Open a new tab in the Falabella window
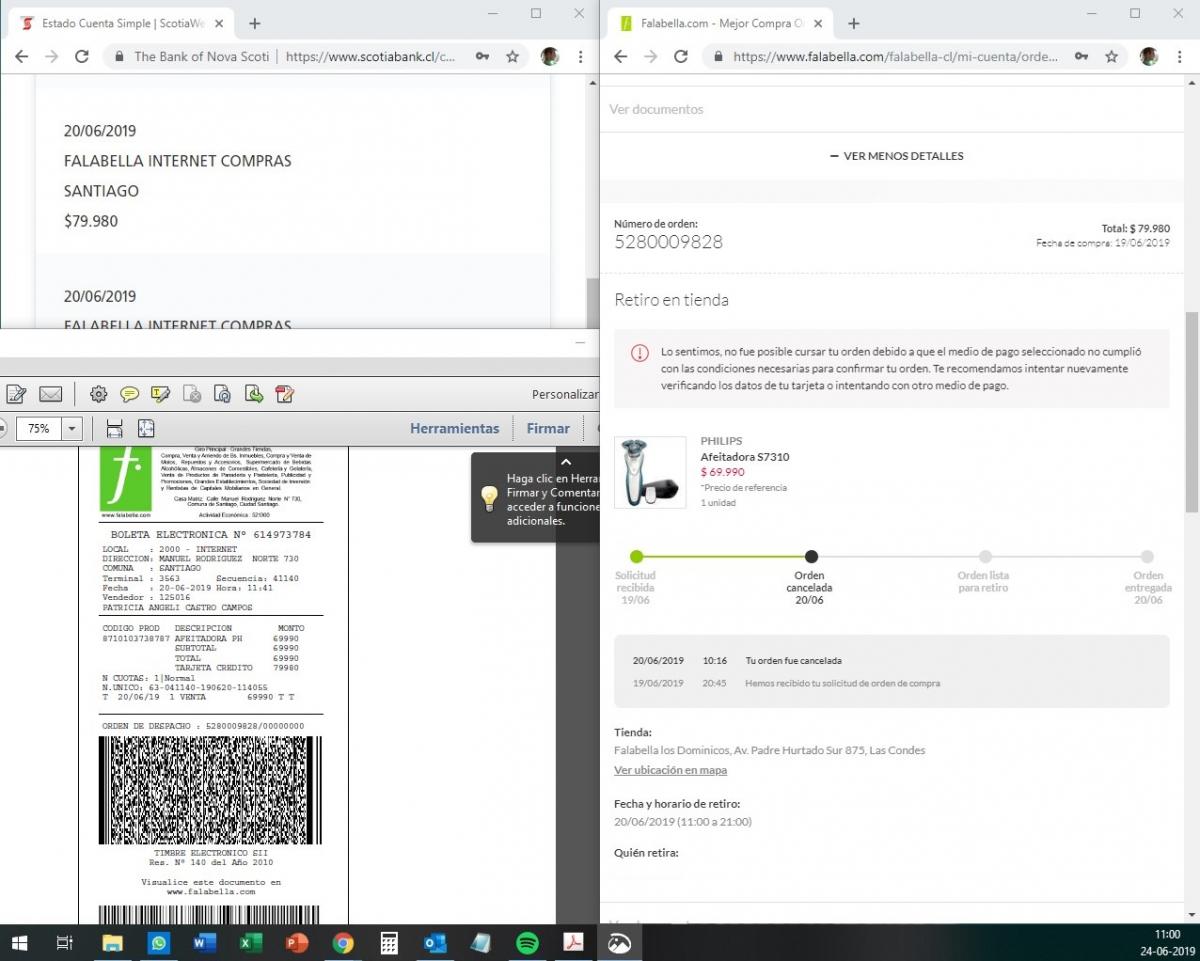Screen dimensions: 1200x961 (x=853, y=23)
